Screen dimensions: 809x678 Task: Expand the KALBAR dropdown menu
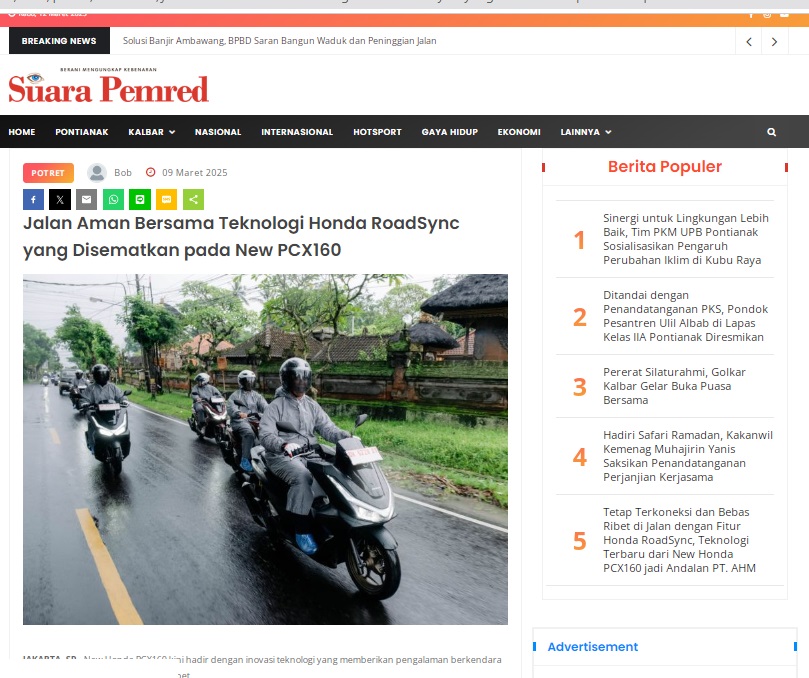[152, 132]
